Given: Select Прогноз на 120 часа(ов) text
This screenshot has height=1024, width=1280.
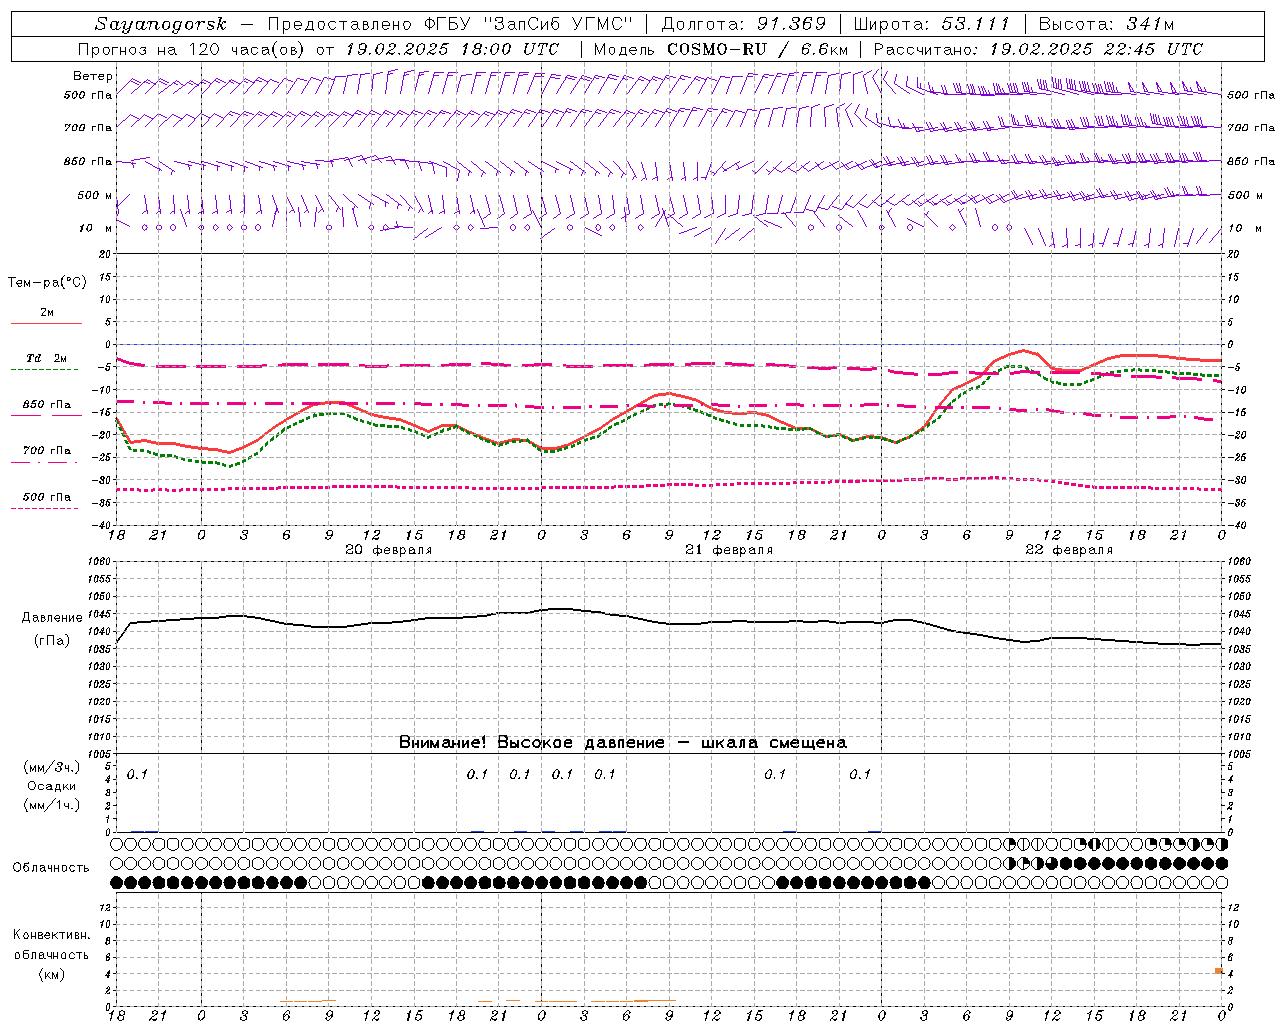Looking at the screenshot, I should (x=192, y=49).
